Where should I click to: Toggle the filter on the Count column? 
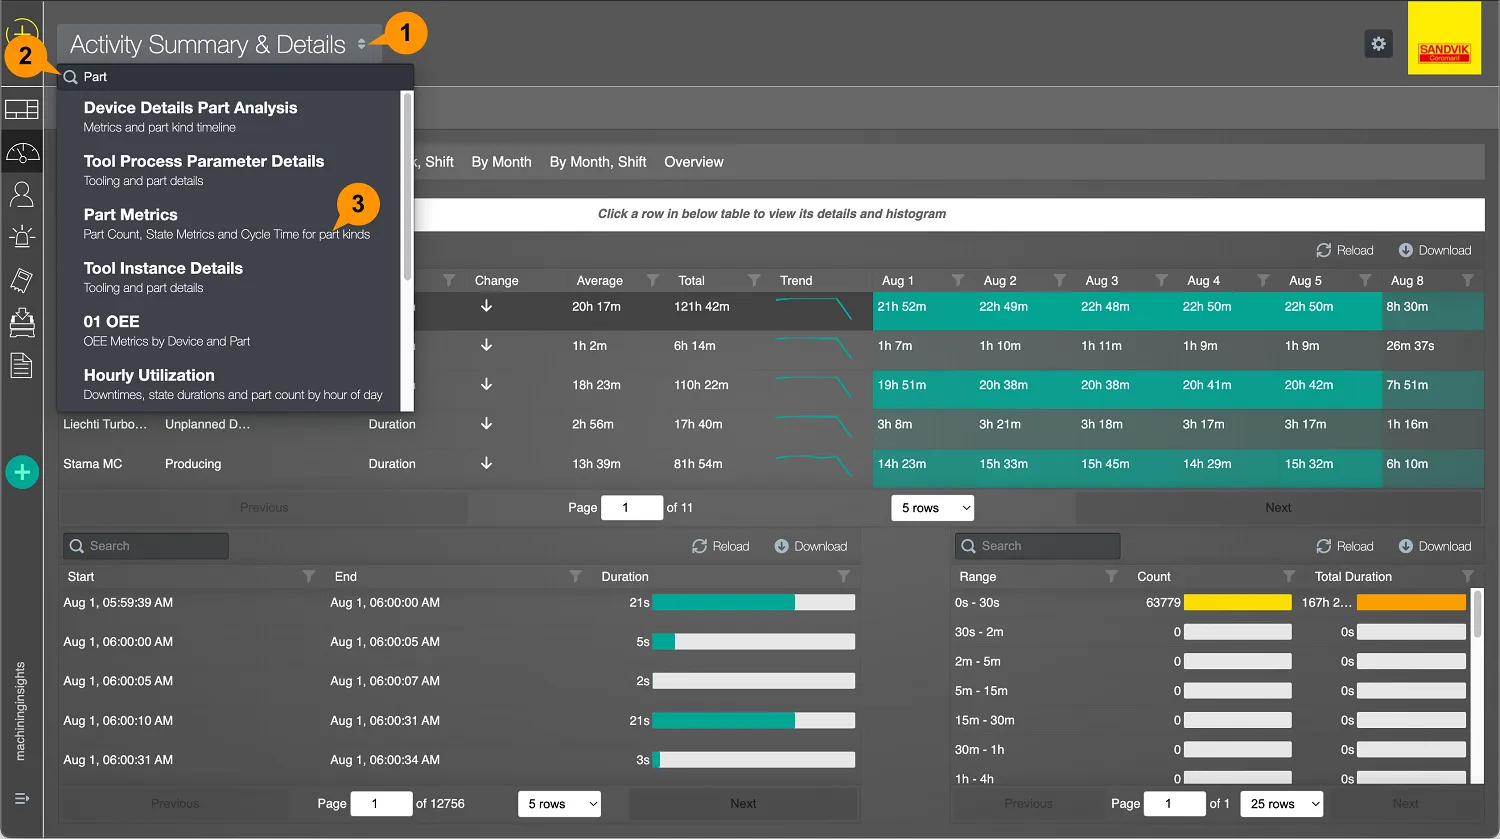[x=1289, y=577]
